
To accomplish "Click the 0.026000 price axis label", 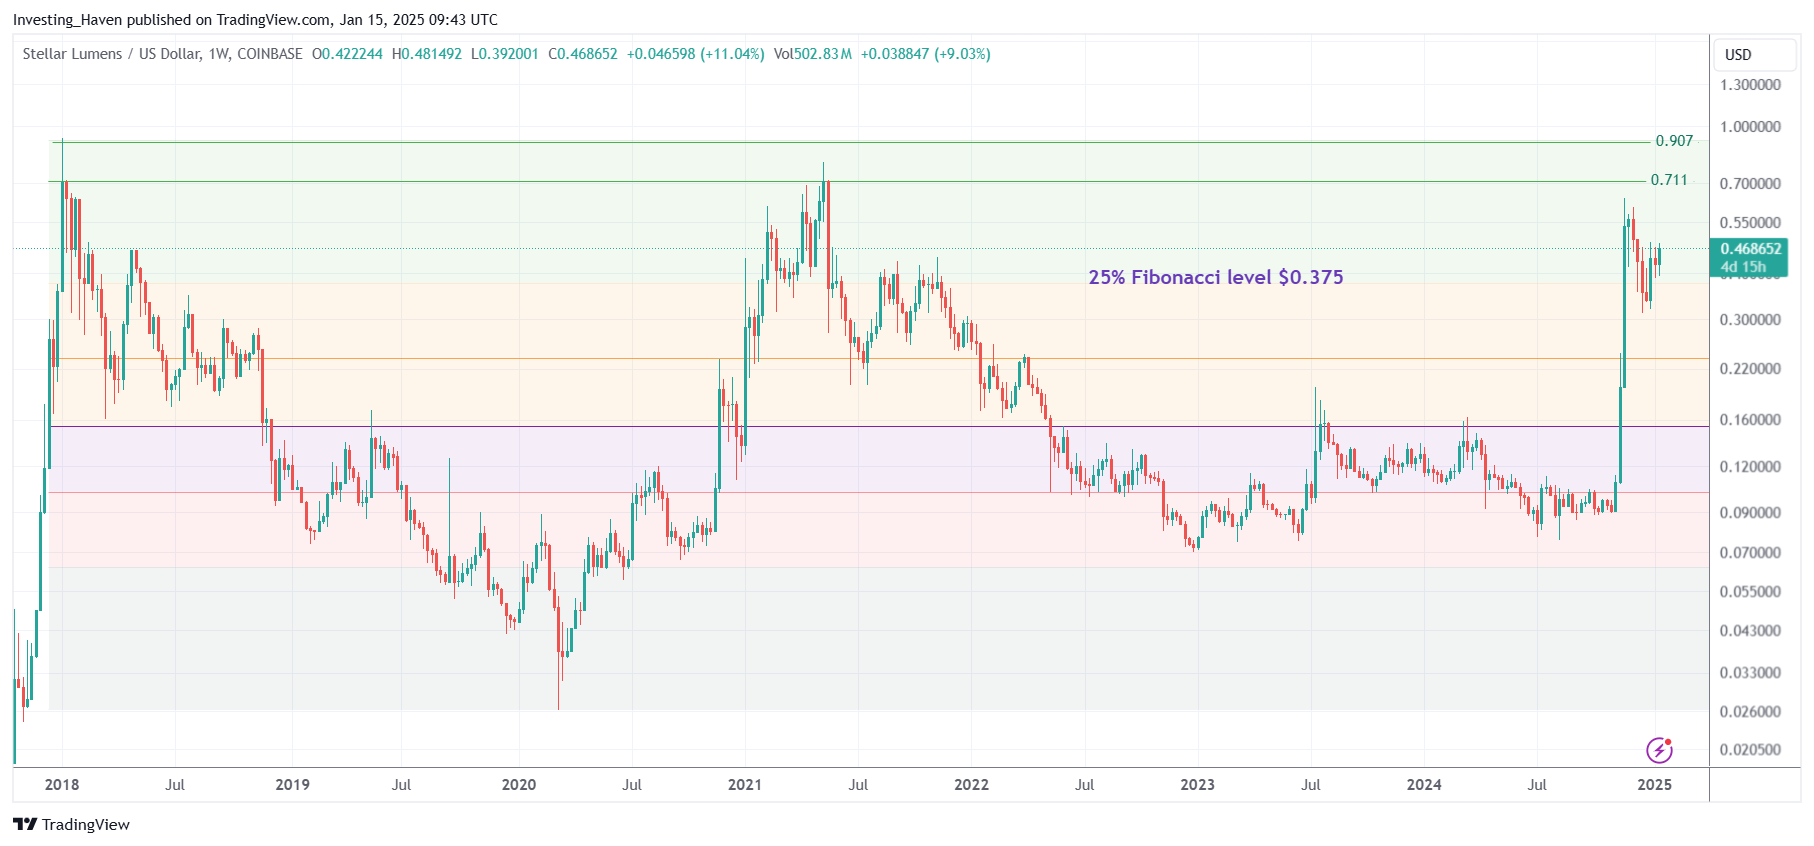I will (x=1750, y=712).
